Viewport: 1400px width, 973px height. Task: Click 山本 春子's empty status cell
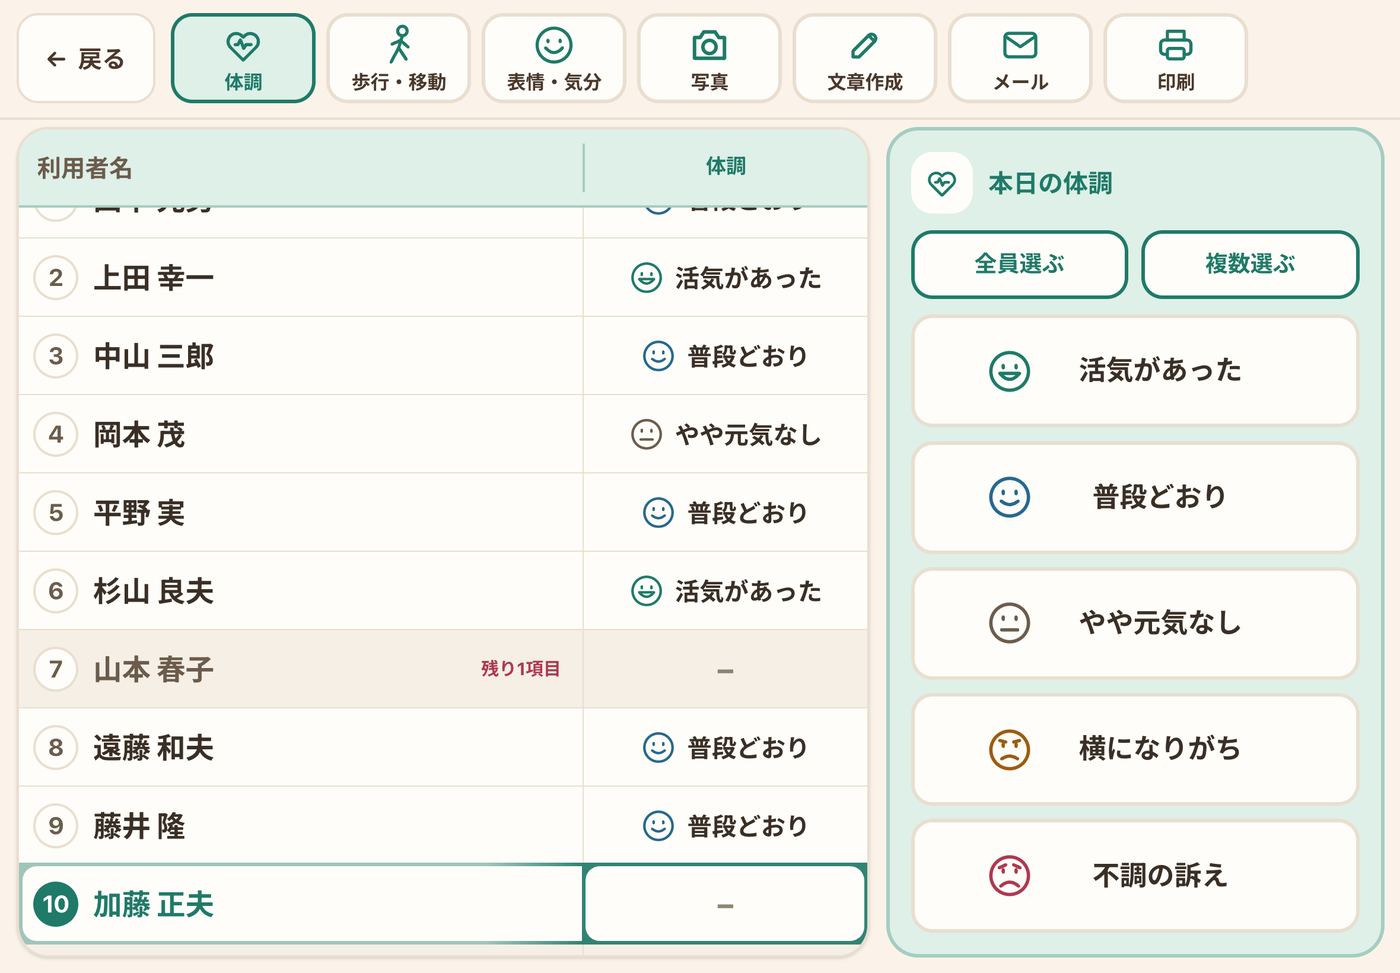[x=725, y=669]
